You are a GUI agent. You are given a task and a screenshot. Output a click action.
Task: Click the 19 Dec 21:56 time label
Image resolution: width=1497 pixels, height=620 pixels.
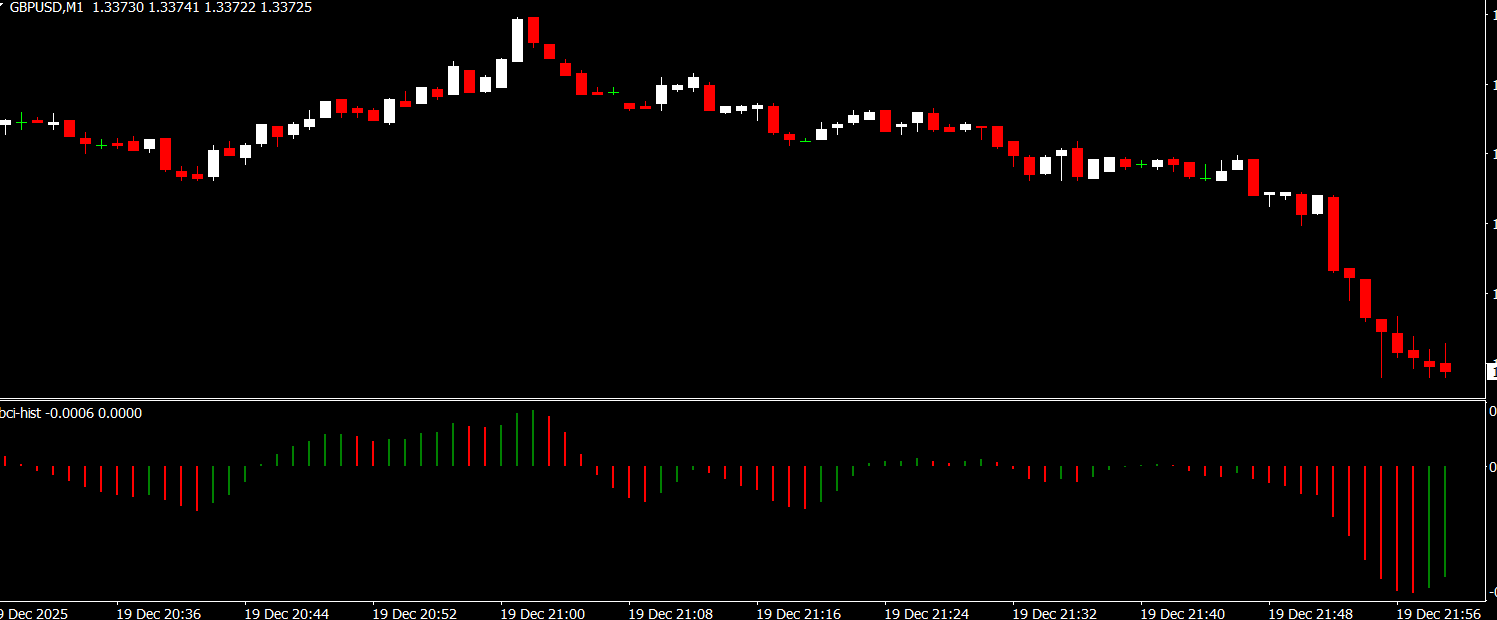click(x=1438, y=612)
